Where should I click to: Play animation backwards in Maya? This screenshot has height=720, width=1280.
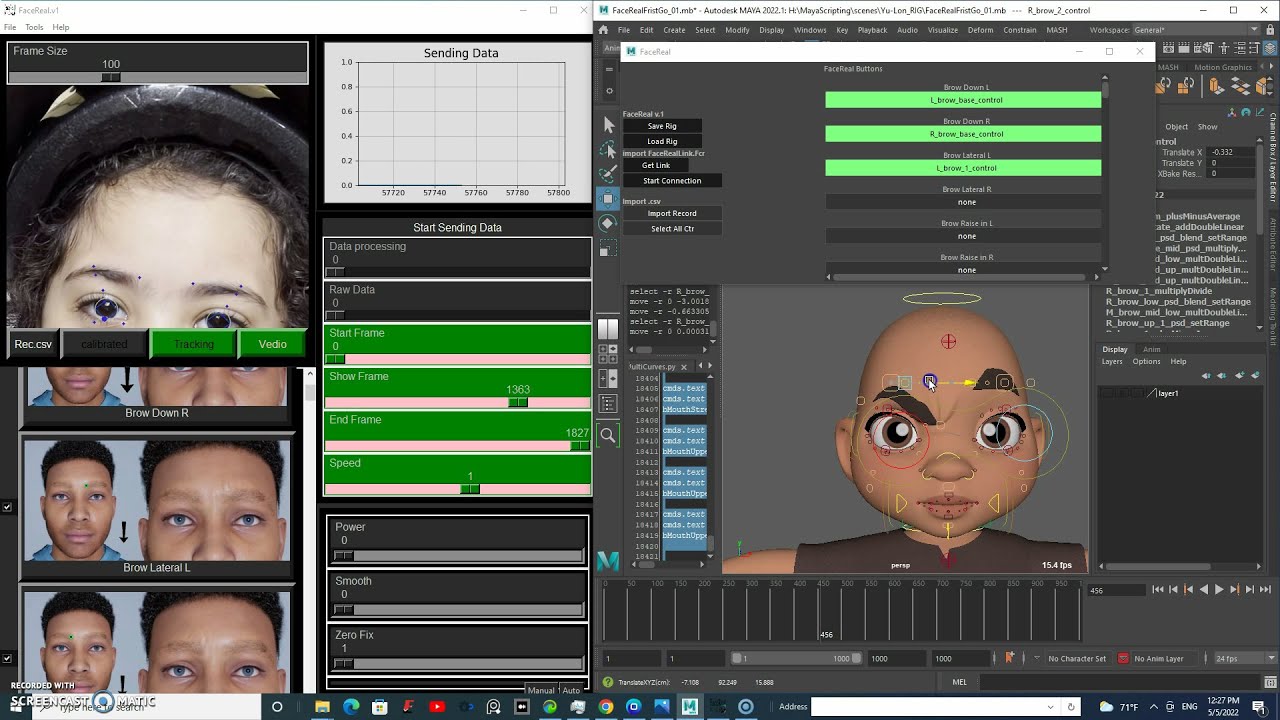1204,590
